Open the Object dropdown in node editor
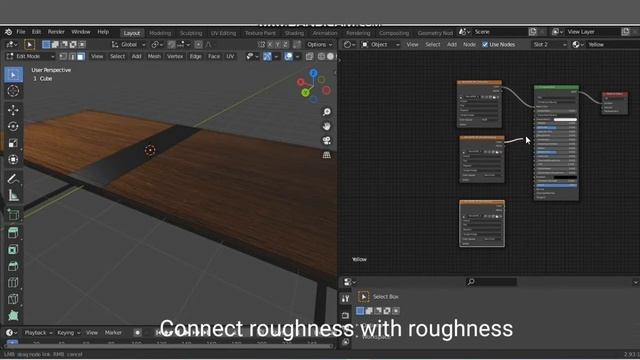The width and height of the screenshot is (640, 360). point(380,44)
